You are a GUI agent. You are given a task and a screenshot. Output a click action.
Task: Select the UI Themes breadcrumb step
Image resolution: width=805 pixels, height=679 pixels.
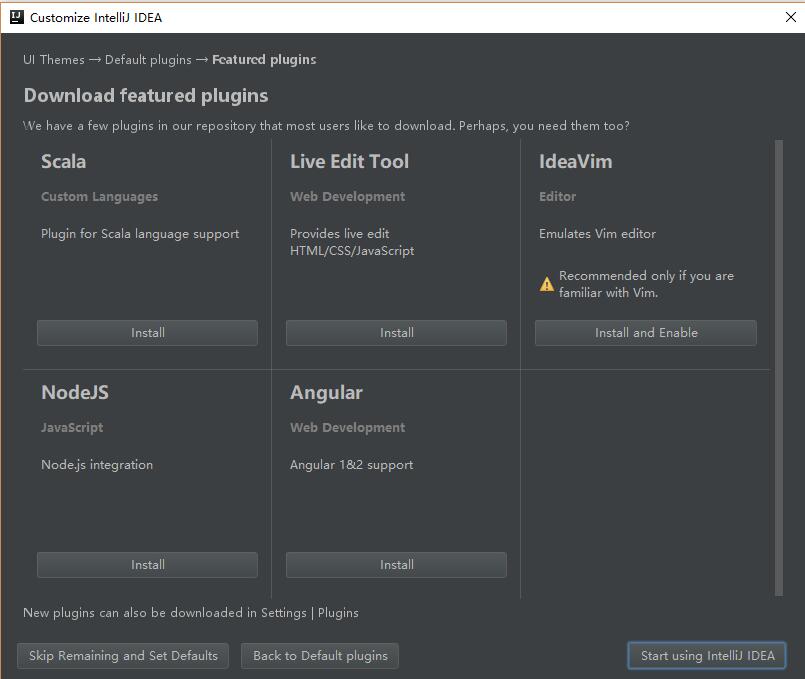pos(54,60)
